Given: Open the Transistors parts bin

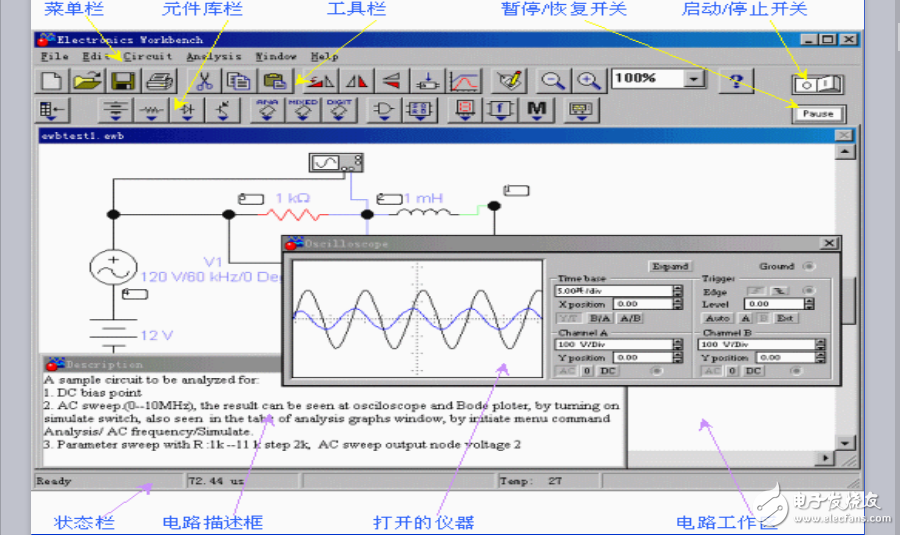Looking at the screenshot, I should click(x=223, y=110).
